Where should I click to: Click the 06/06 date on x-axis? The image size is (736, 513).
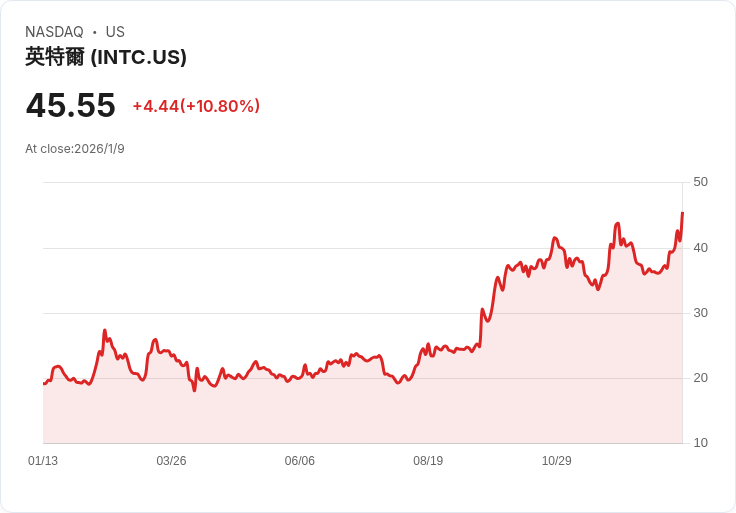tap(300, 461)
